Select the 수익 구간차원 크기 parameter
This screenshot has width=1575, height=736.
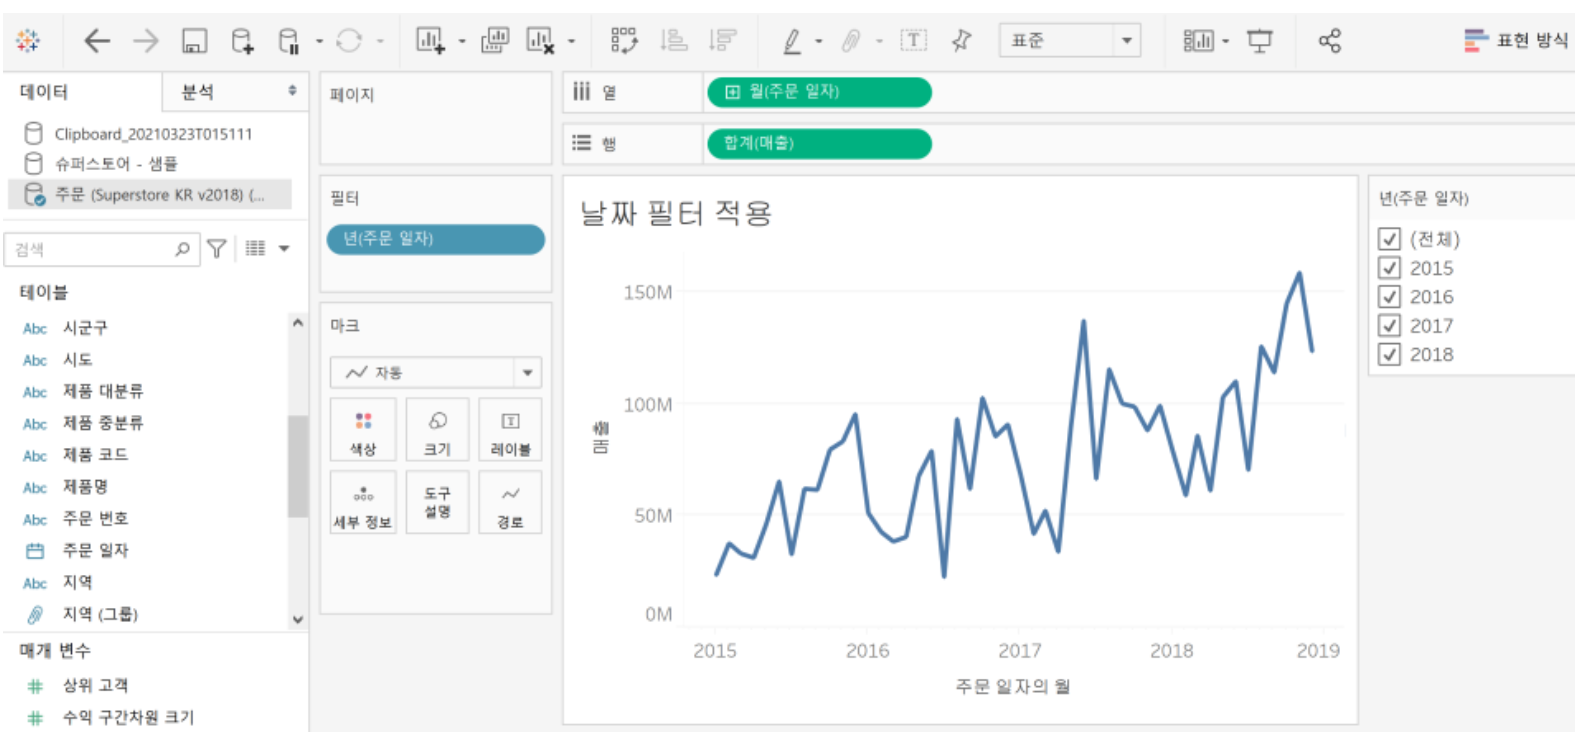(x=128, y=718)
